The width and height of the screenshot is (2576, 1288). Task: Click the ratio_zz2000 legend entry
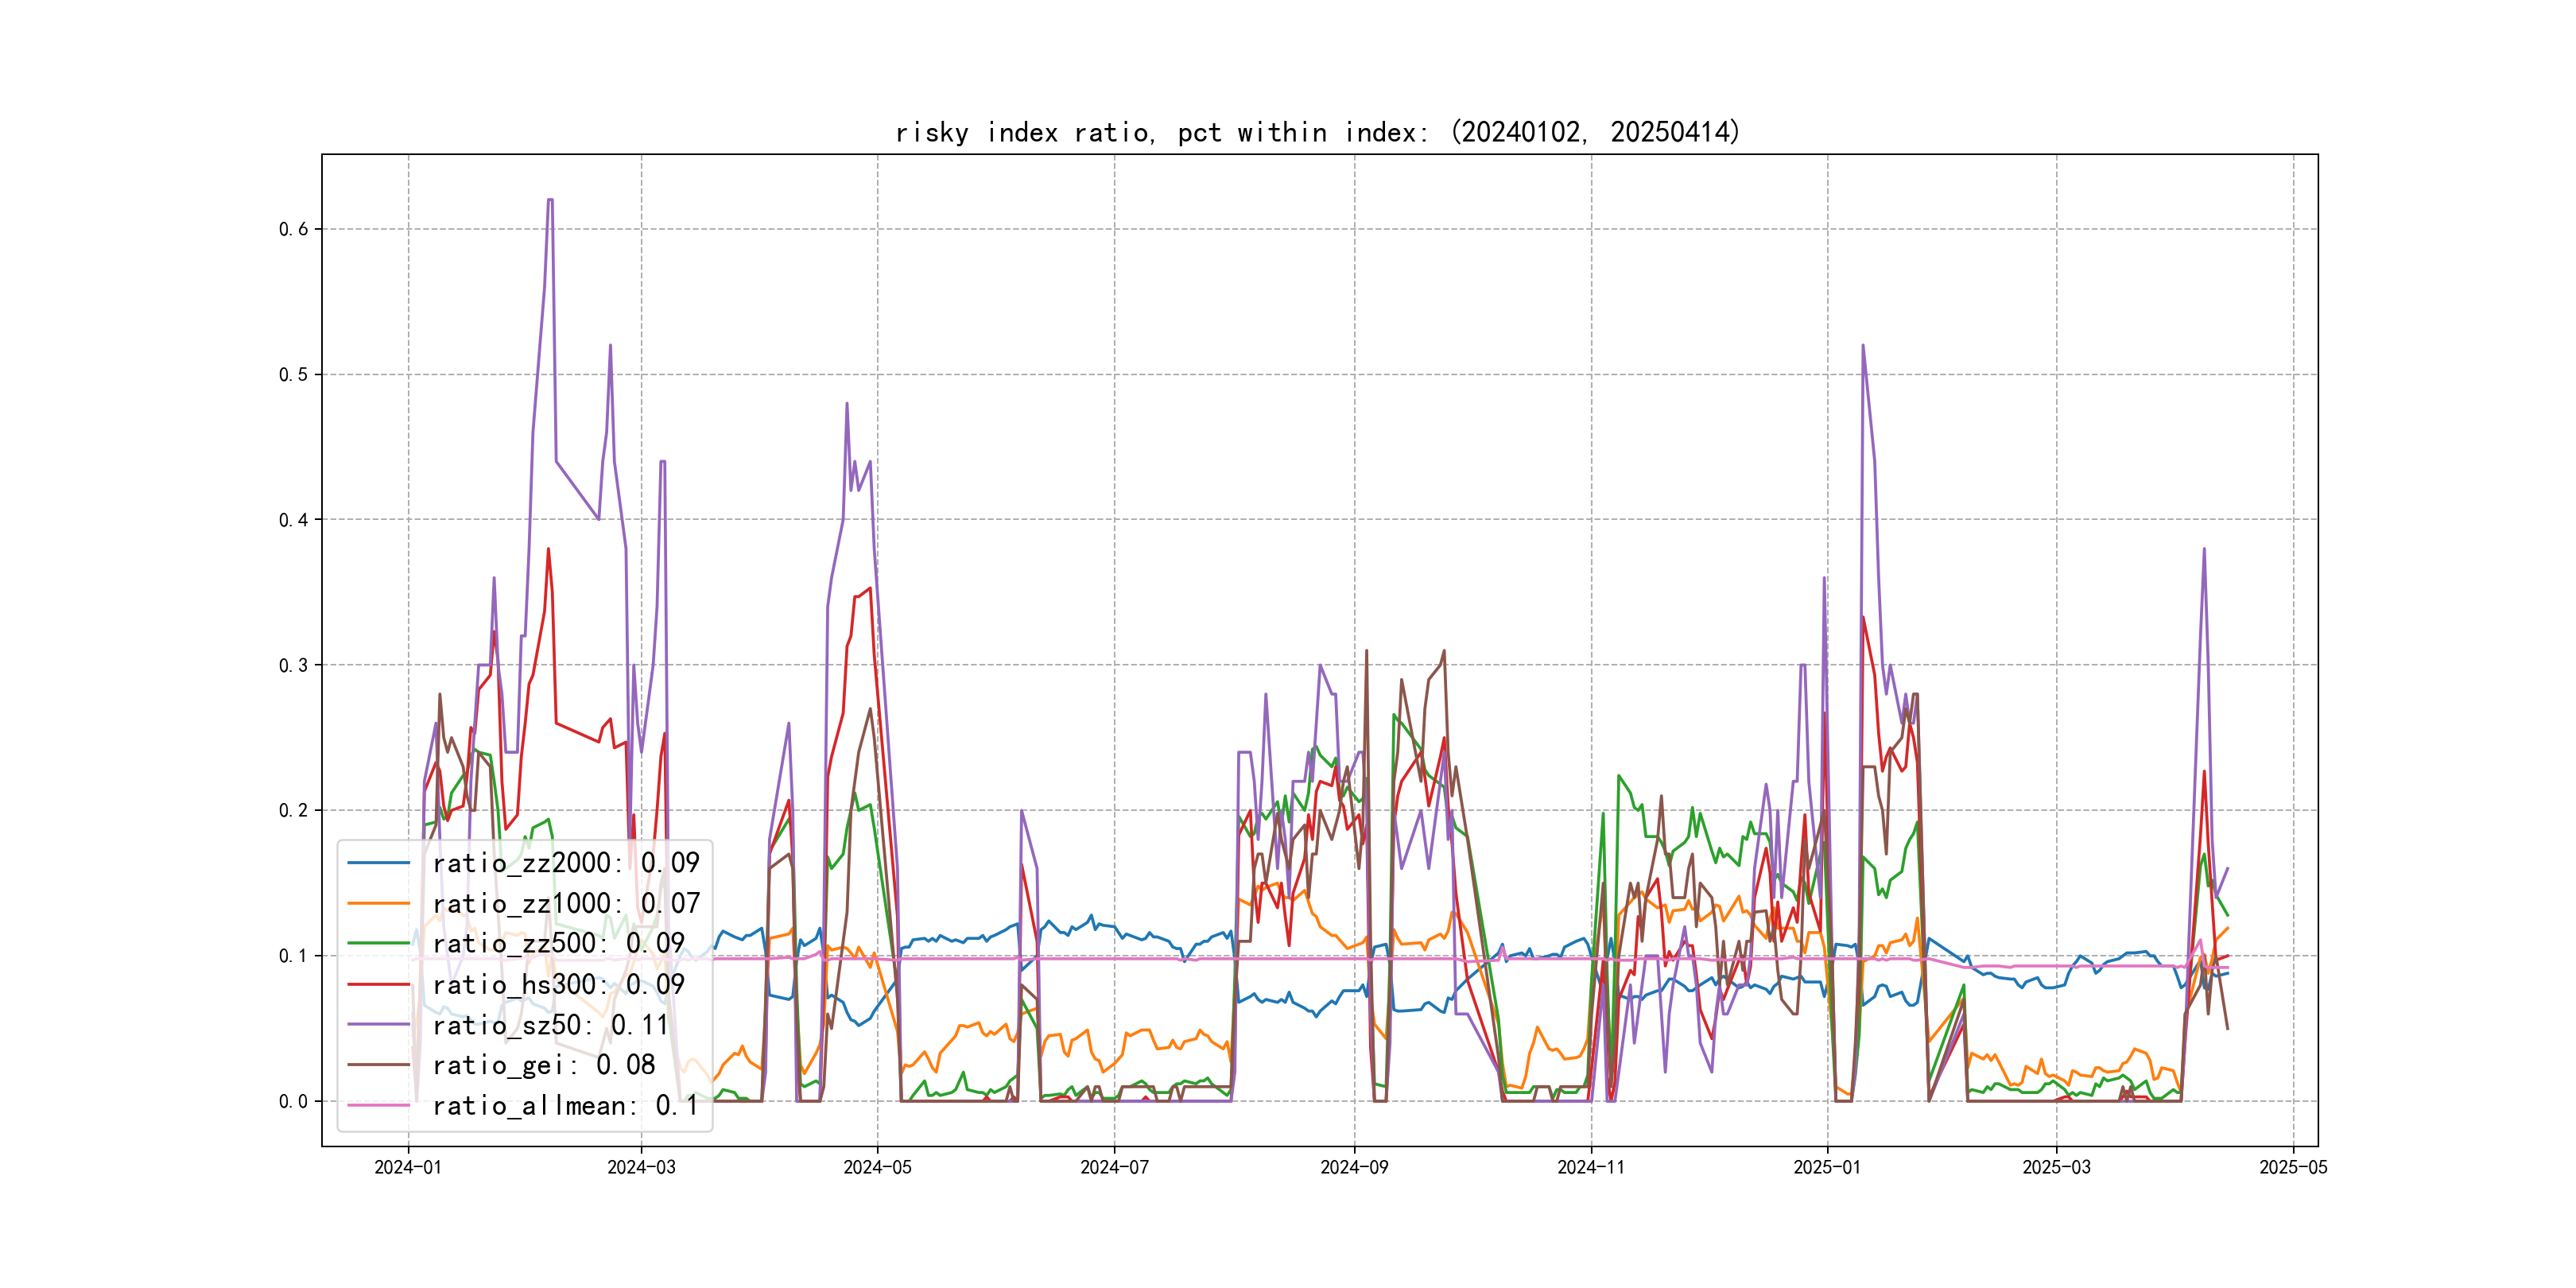pos(565,862)
